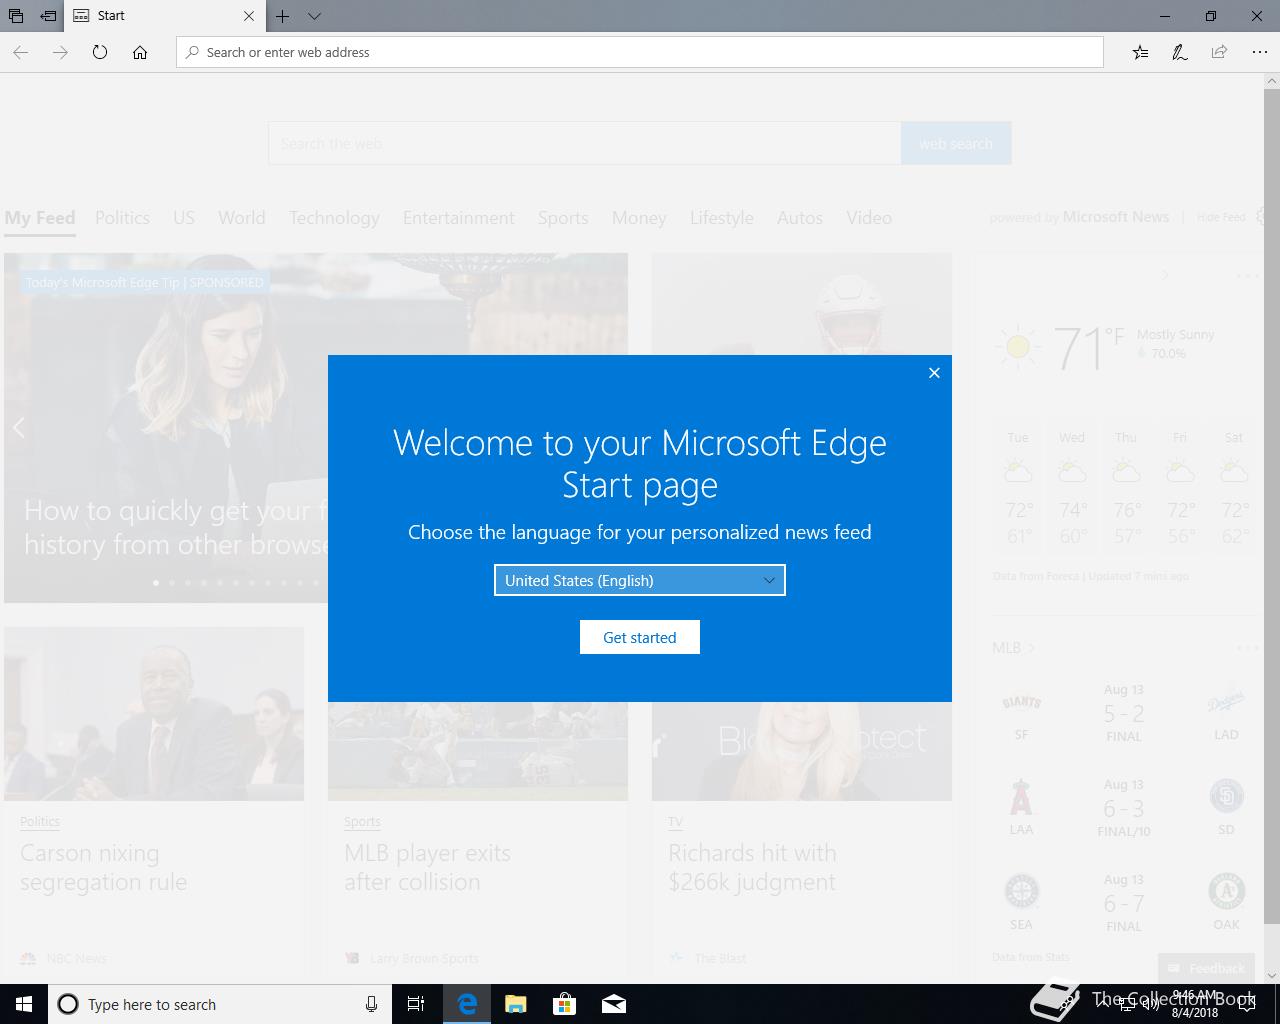This screenshot has height=1024, width=1280.
Task: Click the Edge icon in the taskbar
Action: (467, 1004)
